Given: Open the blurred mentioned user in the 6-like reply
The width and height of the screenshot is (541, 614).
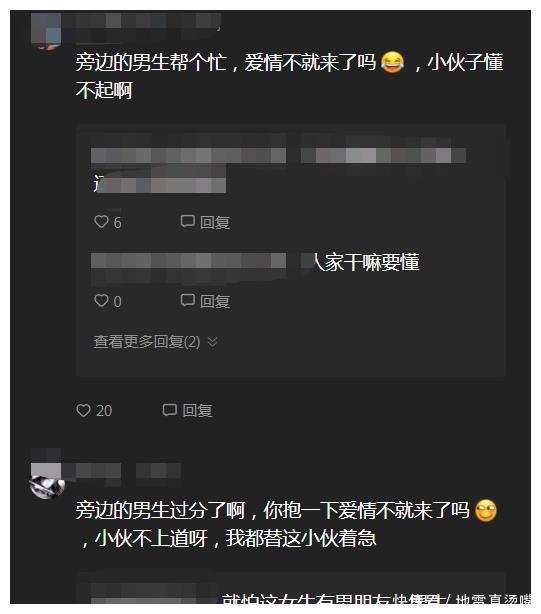Looking at the screenshot, I should 383,155.
